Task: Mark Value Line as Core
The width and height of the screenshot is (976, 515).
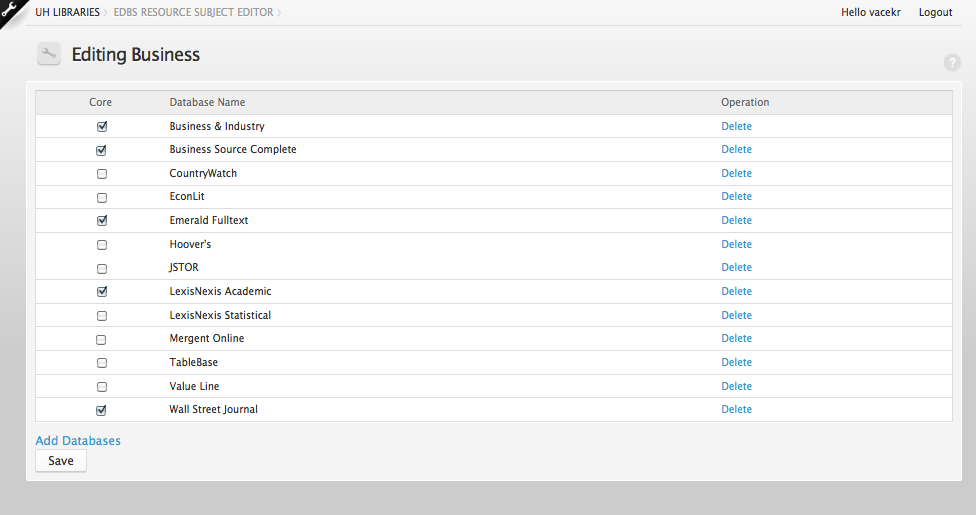Action: tap(101, 387)
